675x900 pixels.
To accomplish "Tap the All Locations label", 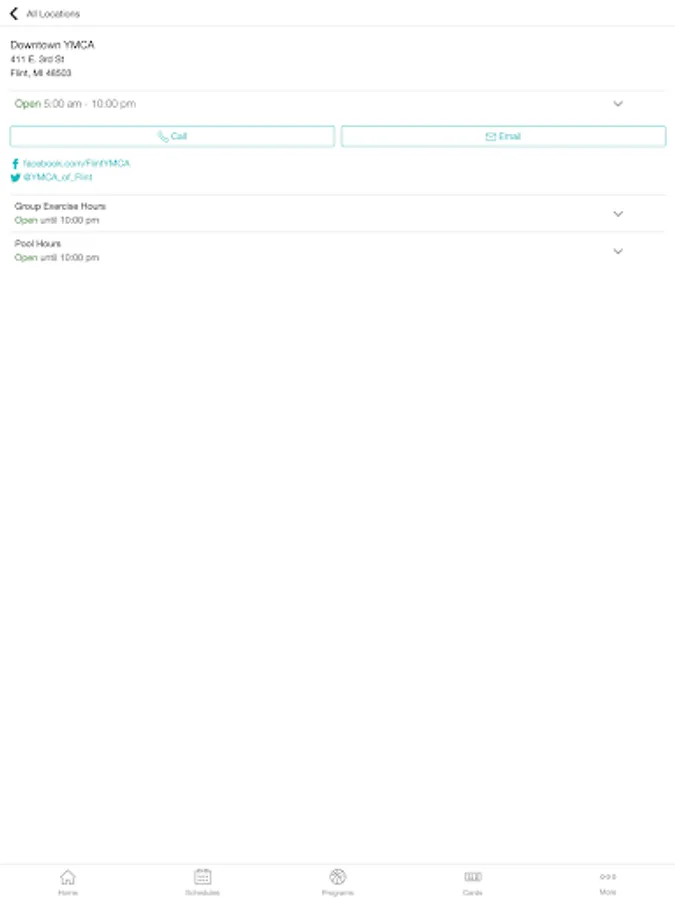I will (x=53, y=14).
